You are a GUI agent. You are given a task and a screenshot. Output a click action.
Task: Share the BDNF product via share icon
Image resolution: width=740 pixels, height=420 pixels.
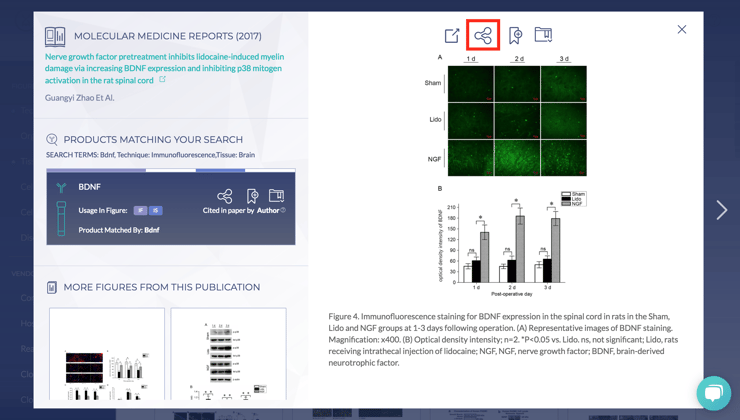tap(225, 196)
